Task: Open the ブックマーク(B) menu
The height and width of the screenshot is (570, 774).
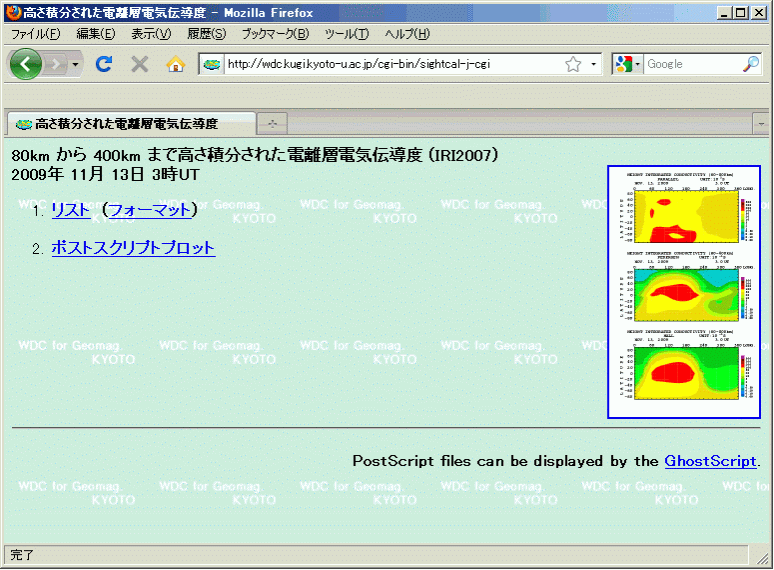Action: [275, 34]
